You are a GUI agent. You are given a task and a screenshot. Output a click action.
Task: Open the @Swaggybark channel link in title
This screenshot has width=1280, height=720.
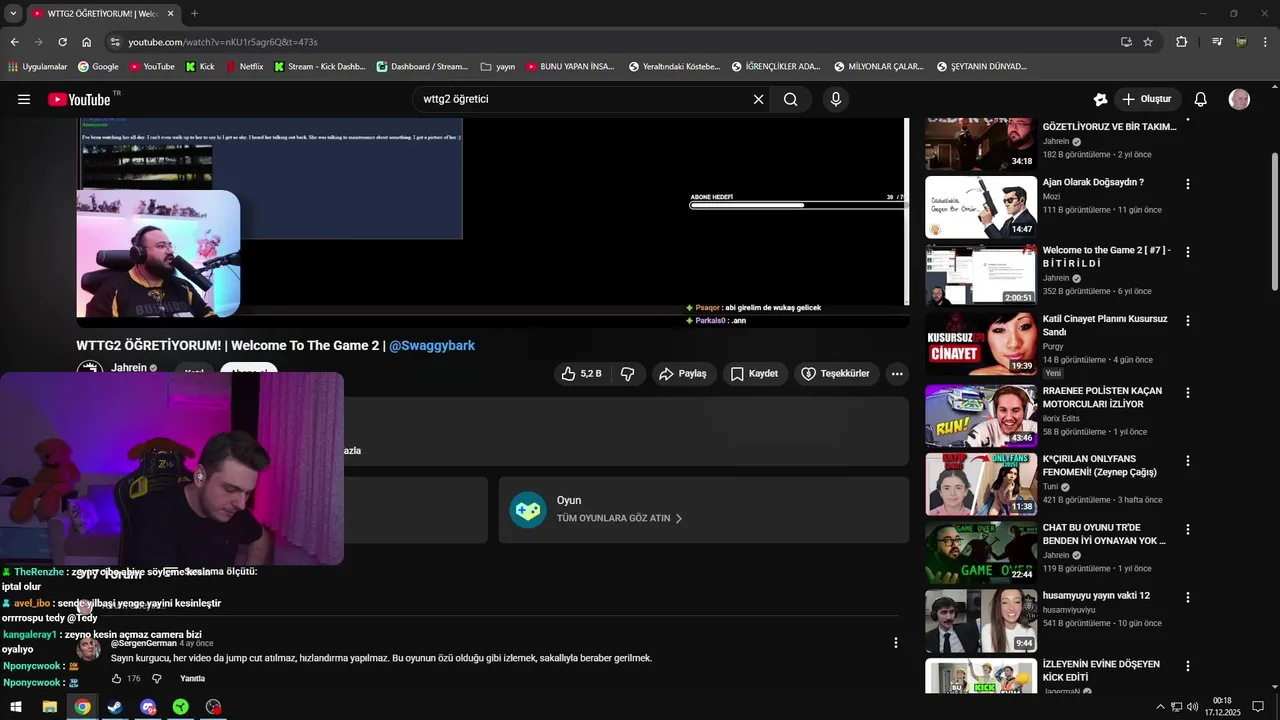pos(432,345)
